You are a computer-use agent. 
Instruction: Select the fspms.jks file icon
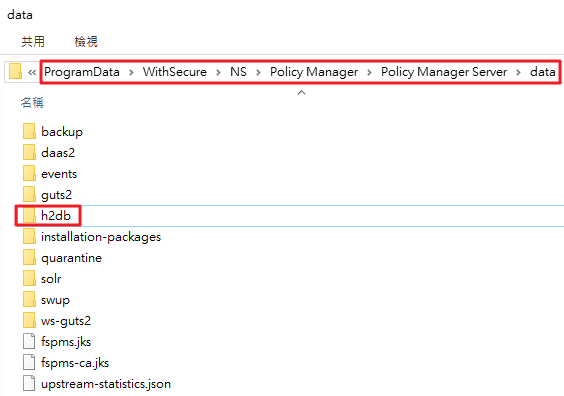point(29,341)
